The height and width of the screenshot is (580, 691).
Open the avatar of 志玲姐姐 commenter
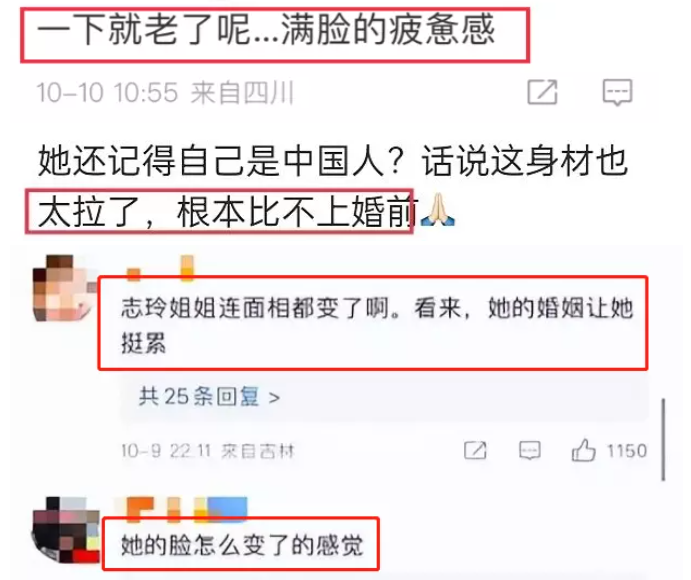65,288
